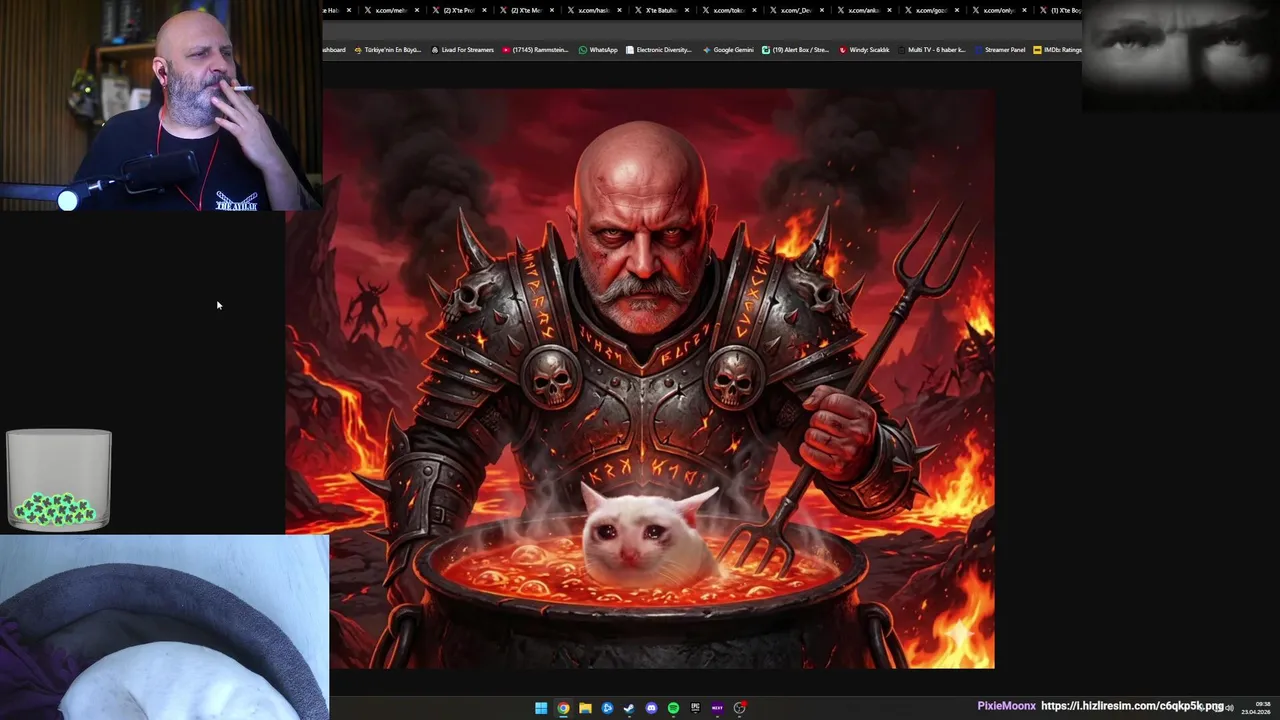
Task: Open the Livad For Streamers bookmark
Action: pyautogui.click(x=463, y=50)
